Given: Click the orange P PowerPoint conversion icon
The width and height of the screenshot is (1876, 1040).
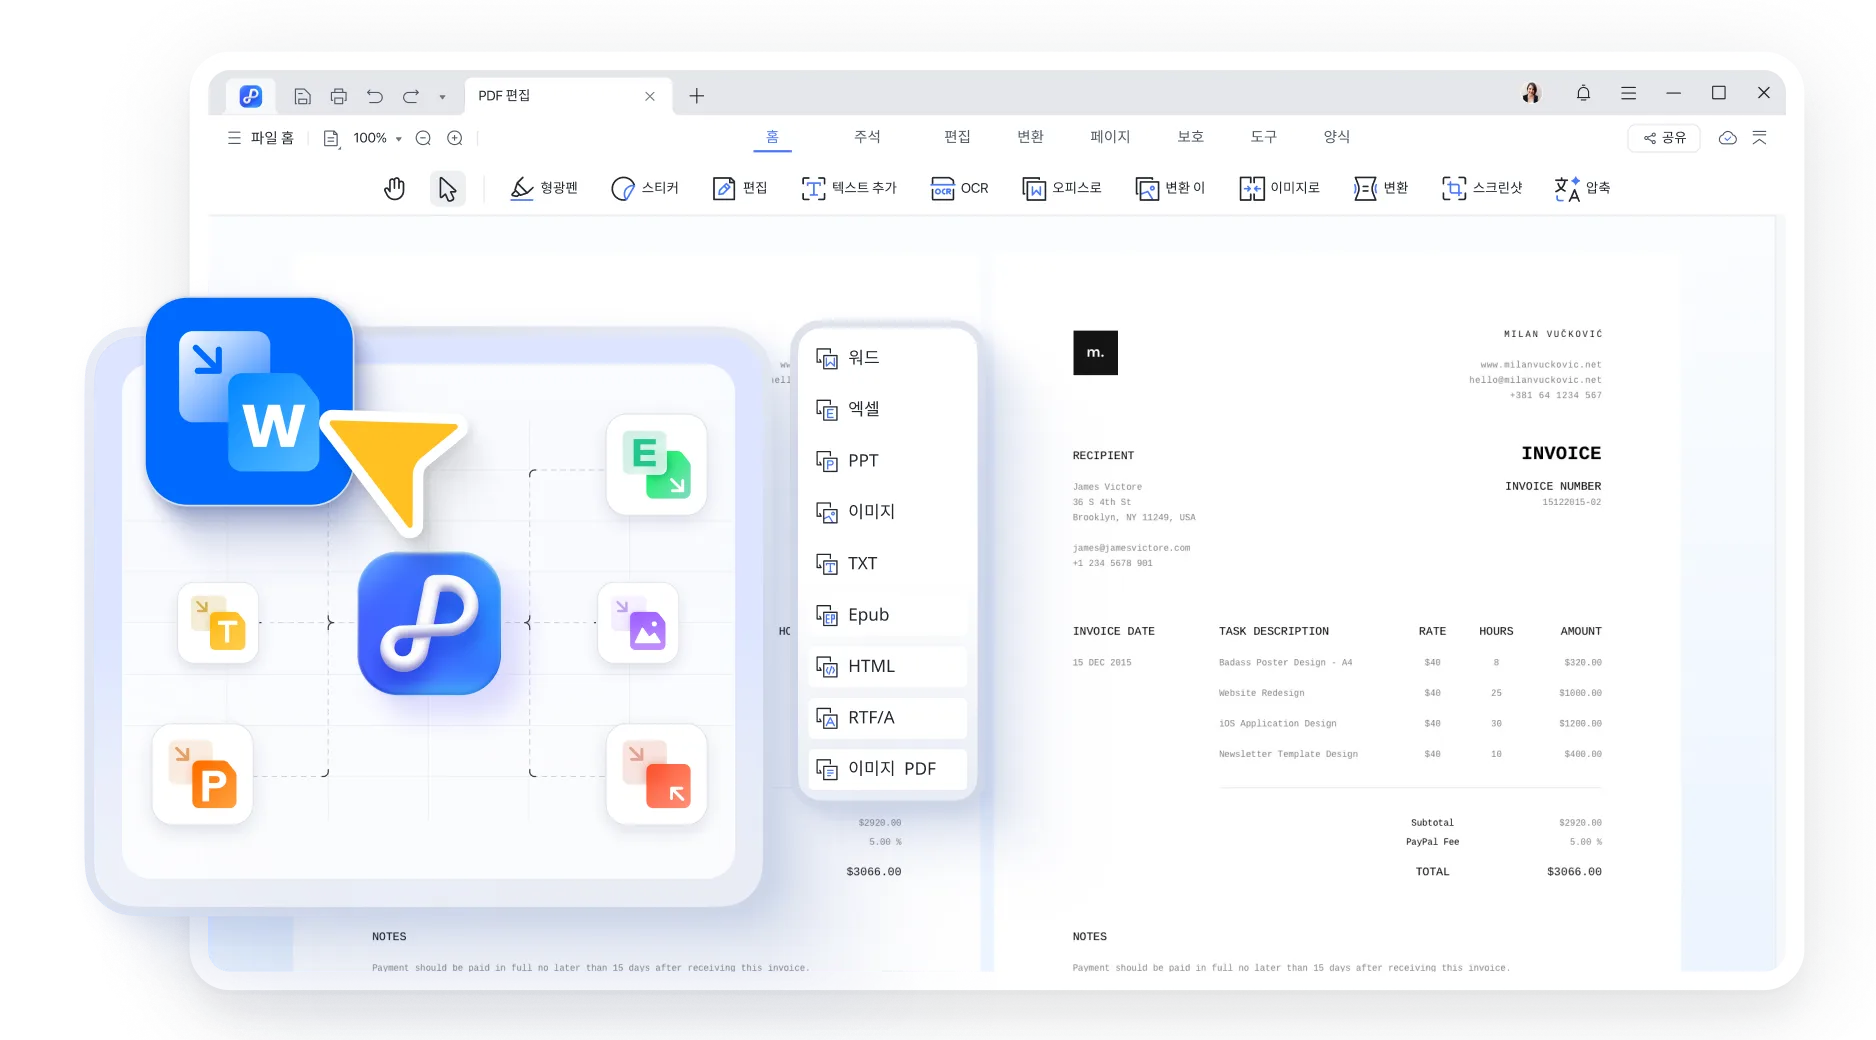Looking at the screenshot, I should pyautogui.click(x=202, y=774).
